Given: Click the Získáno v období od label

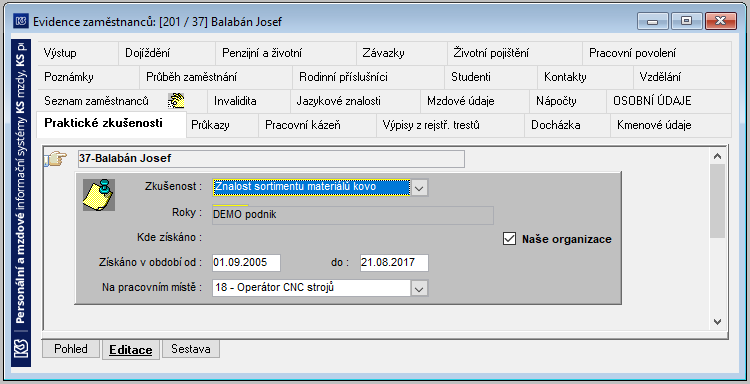Looking at the screenshot, I should [x=150, y=262].
